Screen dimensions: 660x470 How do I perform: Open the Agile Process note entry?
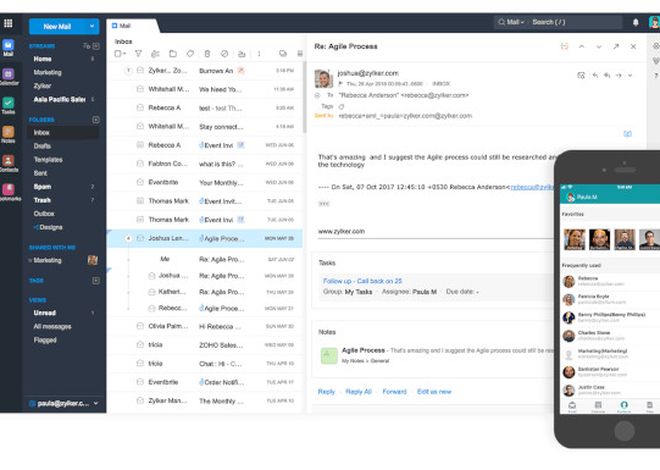[x=436, y=355]
